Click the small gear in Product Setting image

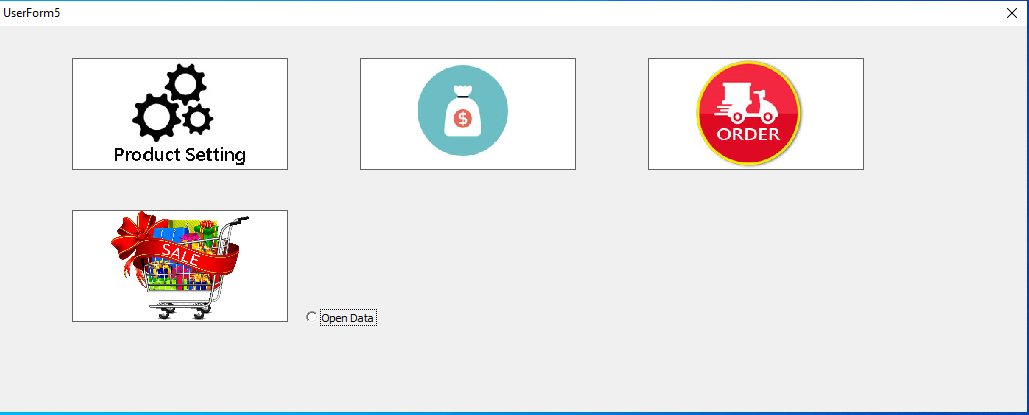197,119
